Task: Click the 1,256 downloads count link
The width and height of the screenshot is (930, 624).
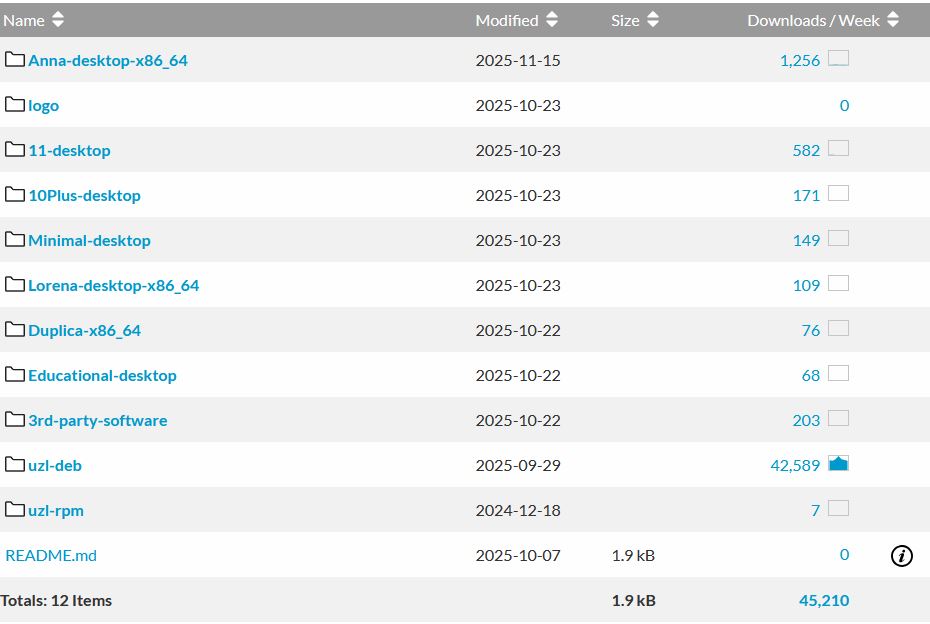Action: click(x=800, y=60)
